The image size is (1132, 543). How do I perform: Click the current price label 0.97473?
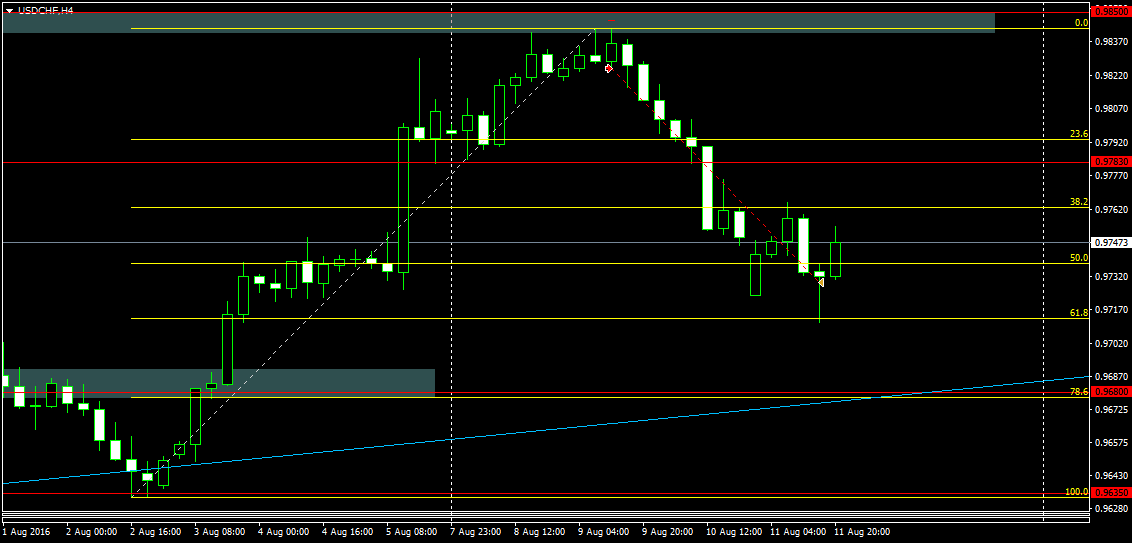tap(1112, 243)
